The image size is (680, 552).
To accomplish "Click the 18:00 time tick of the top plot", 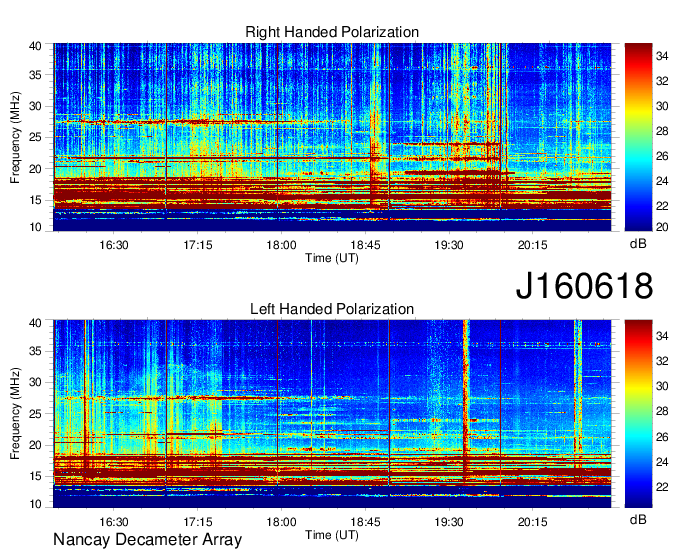I will click(x=281, y=245).
